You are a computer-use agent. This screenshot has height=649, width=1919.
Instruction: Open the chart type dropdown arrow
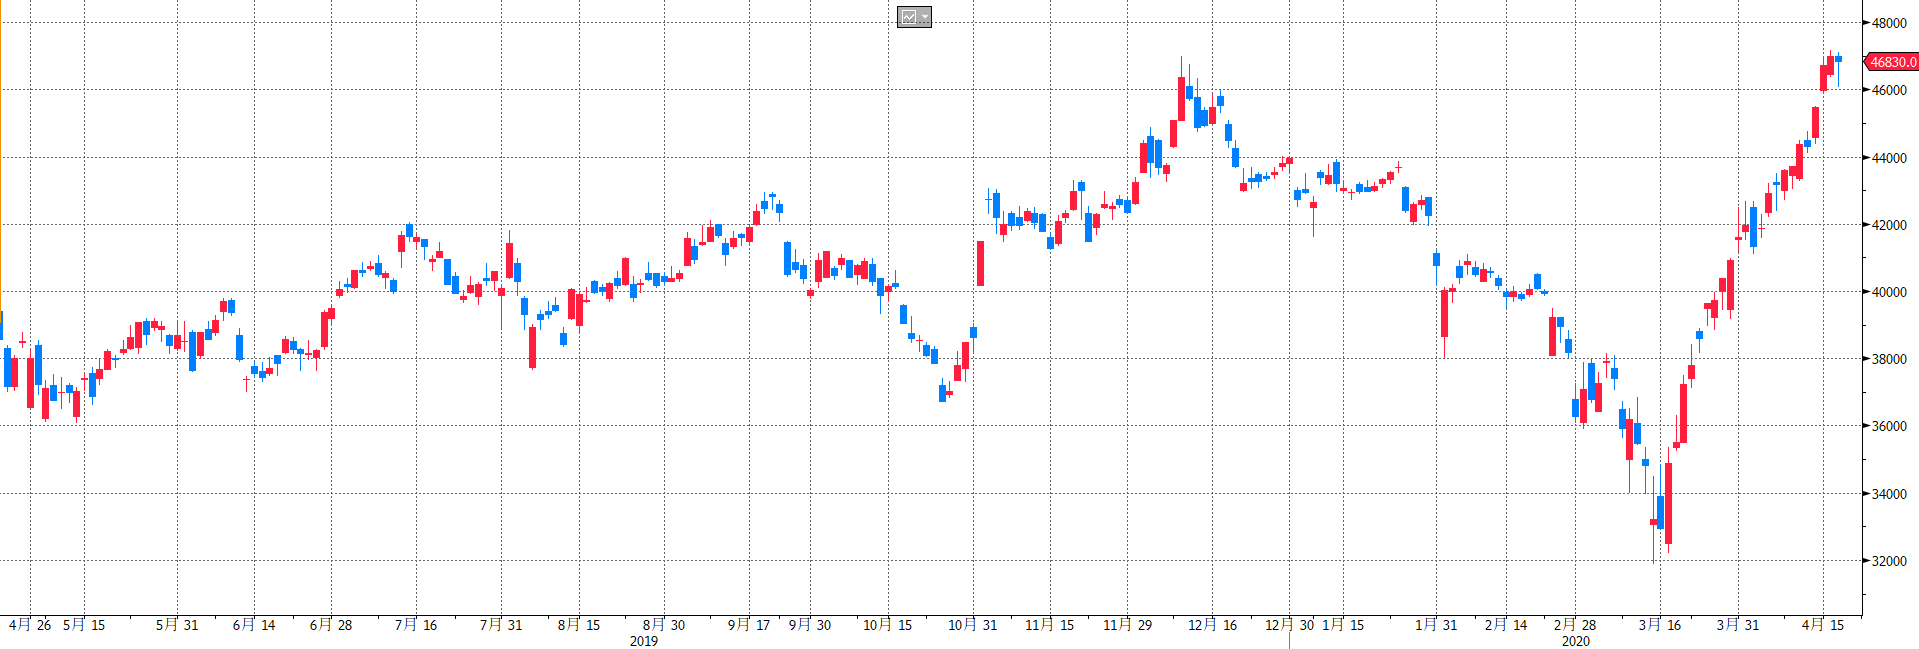coord(925,17)
